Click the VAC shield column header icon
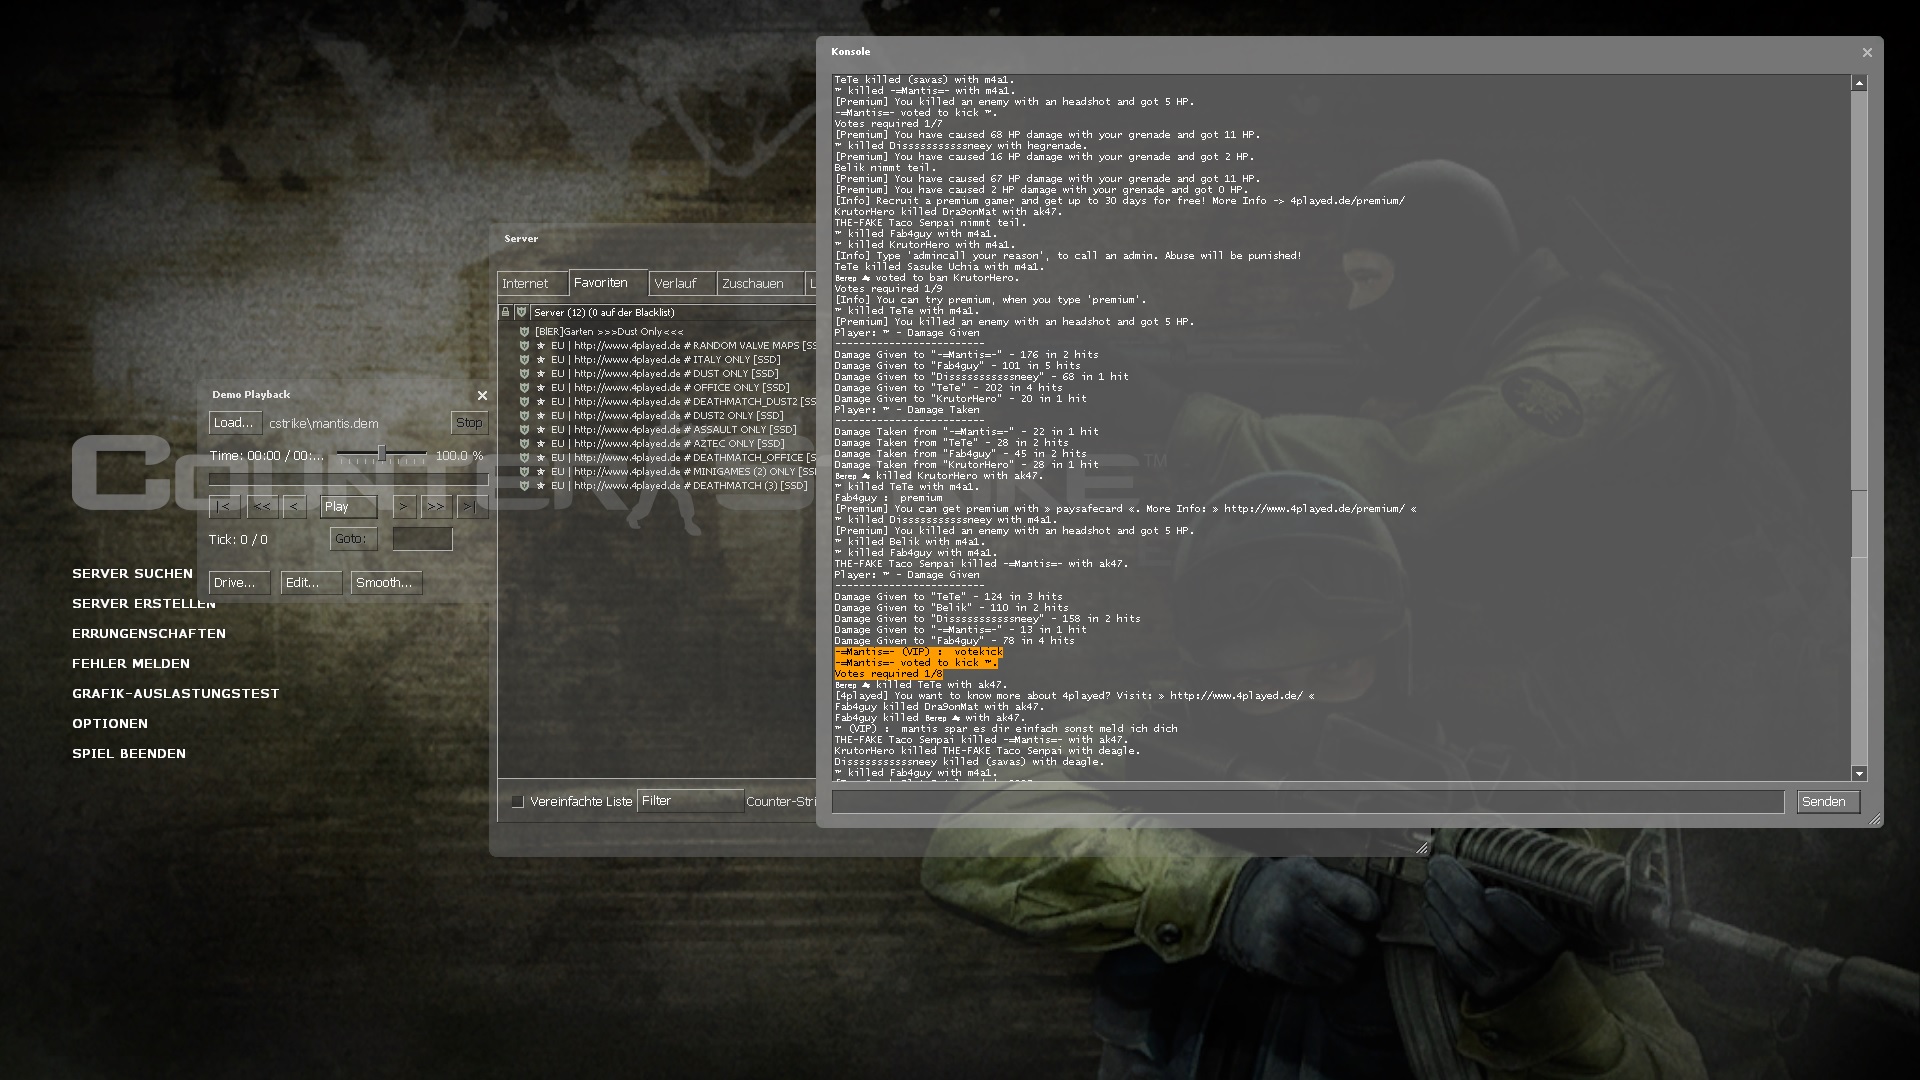Viewport: 1920px width, 1080px height. [x=521, y=312]
